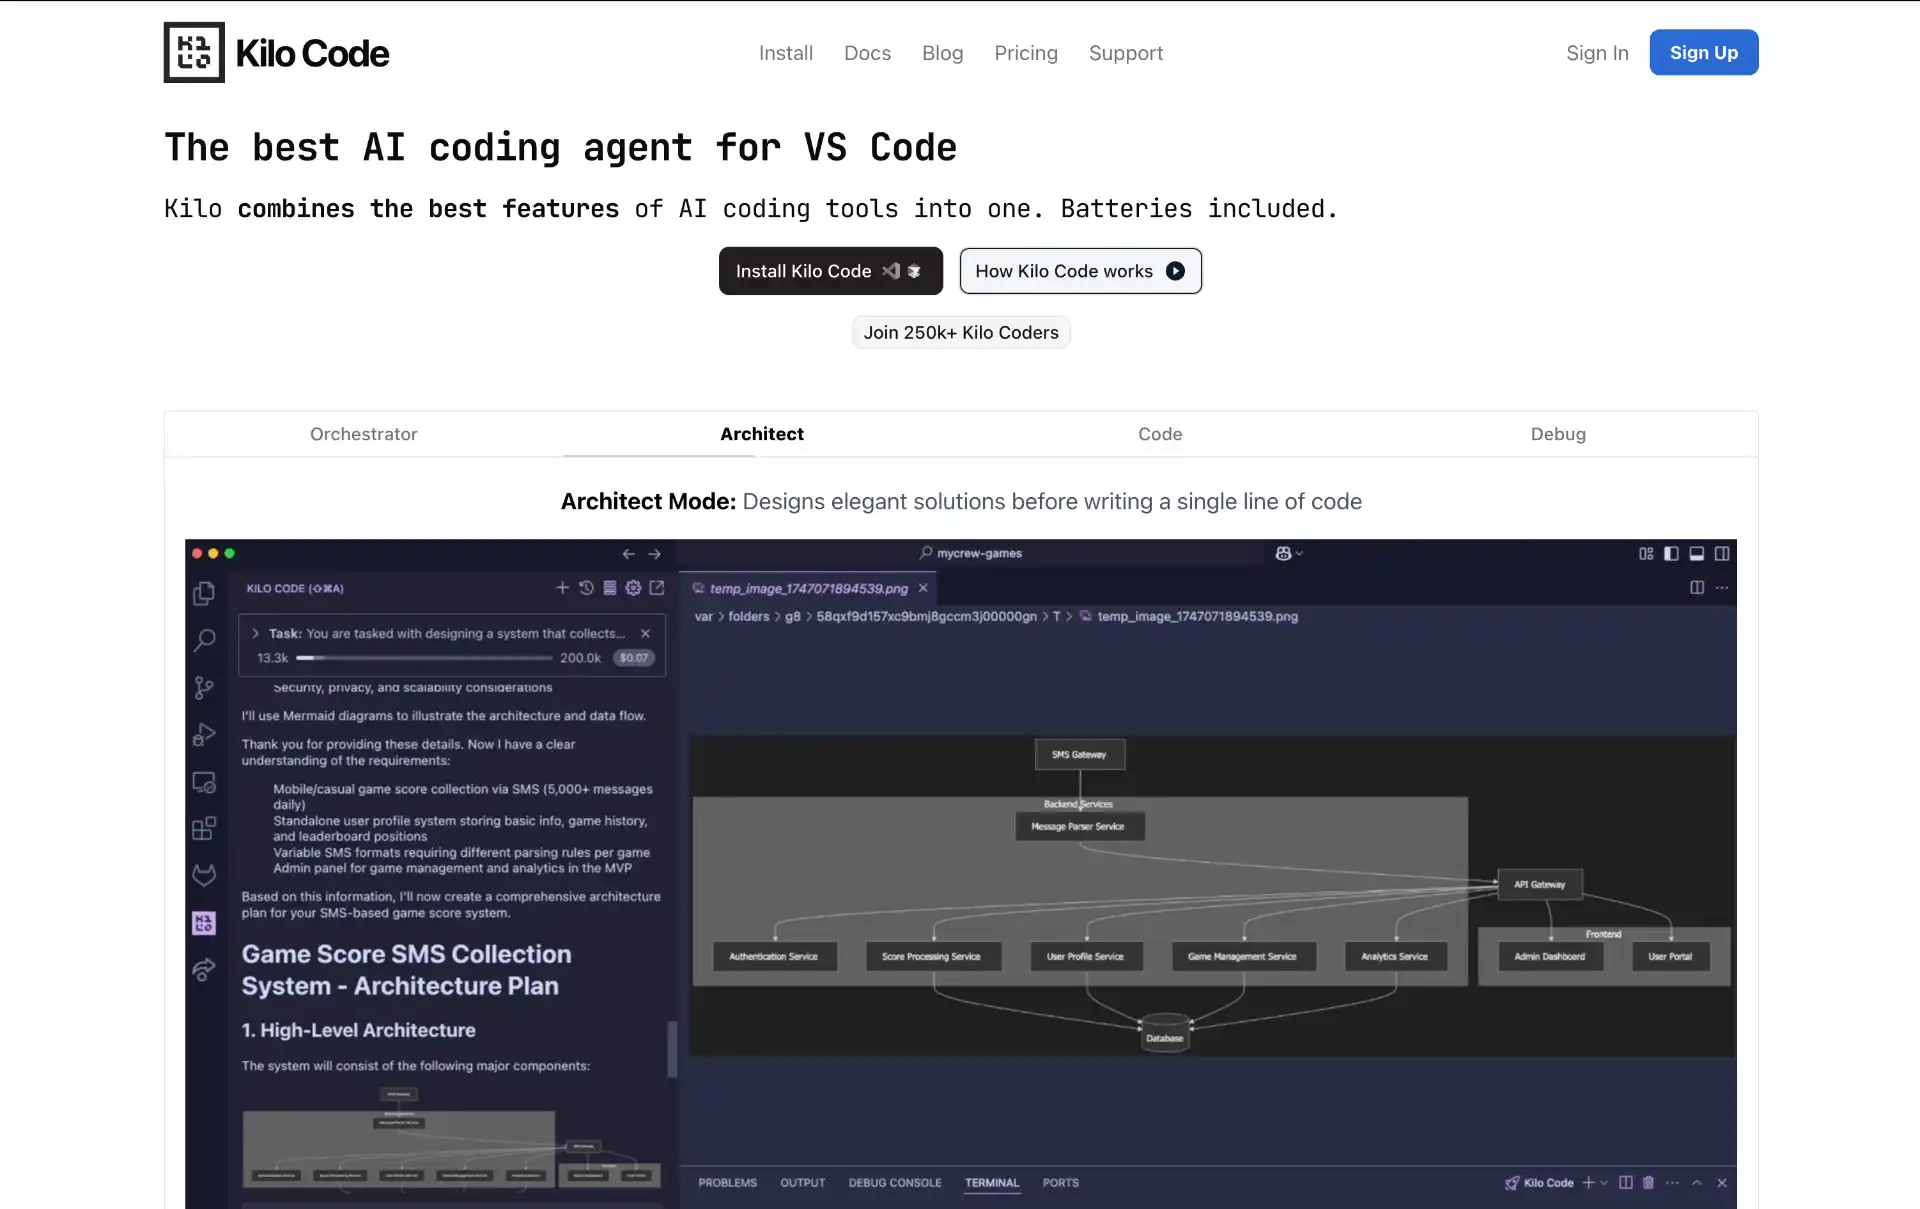Image resolution: width=1920 pixels, height=1209 pixels.
Task: Click the back navigation arrow in title bar
Action: 628,554
